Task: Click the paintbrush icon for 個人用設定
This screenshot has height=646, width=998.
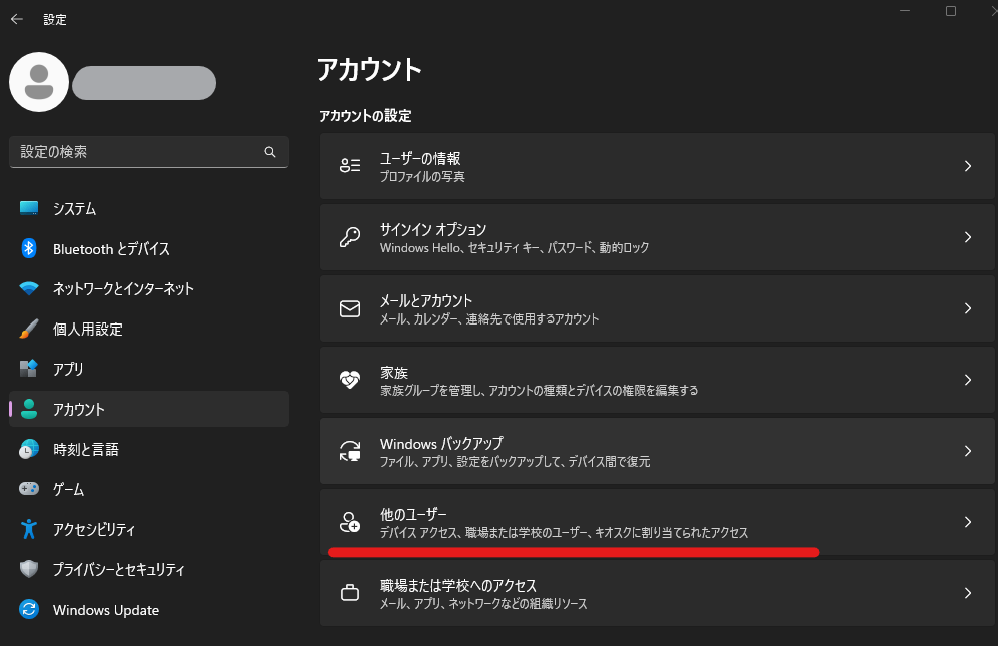Action: coord(29,328)
